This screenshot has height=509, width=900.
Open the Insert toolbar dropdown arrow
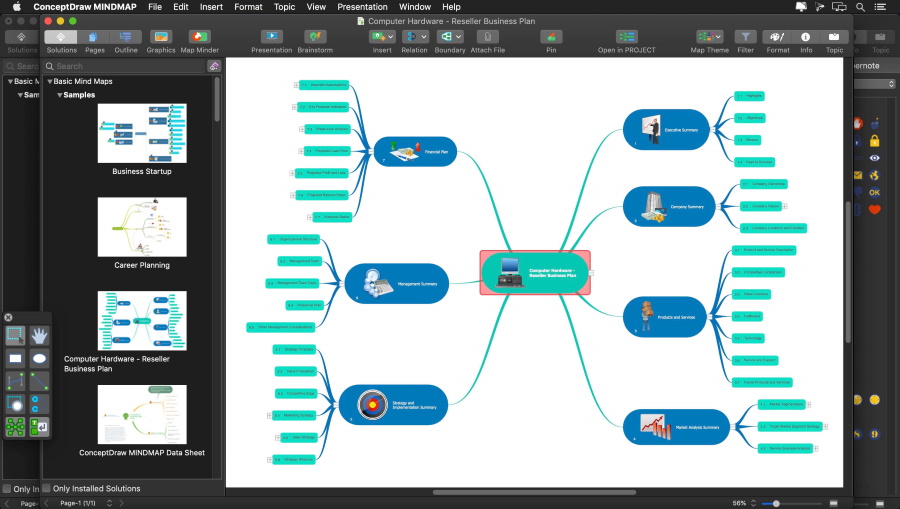click(391, 37)
